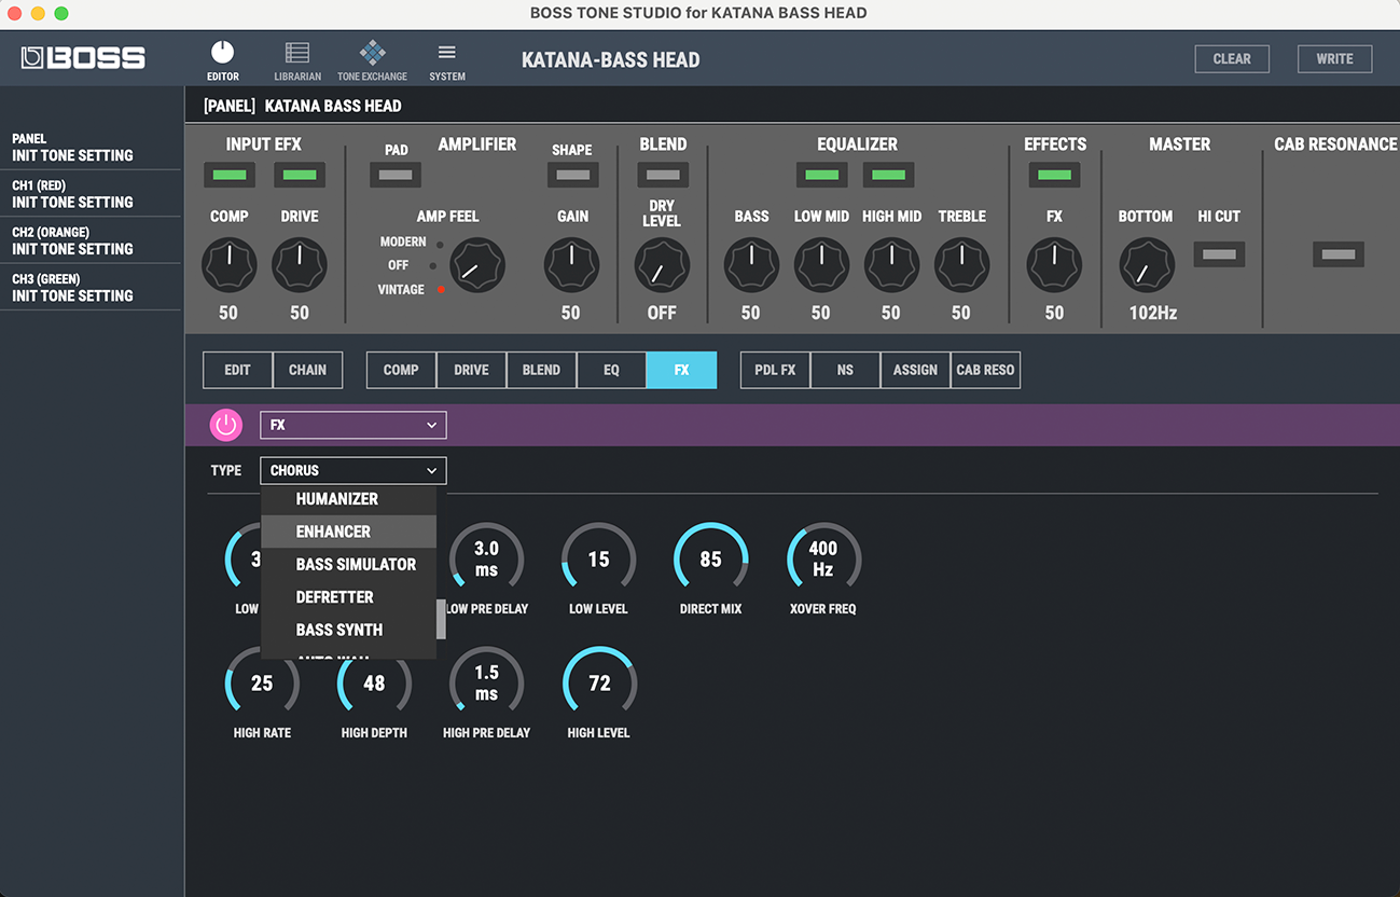Viewport: 1400px width, 897px height.
Task: Switch to the CHAIN tab
Action: pos(307,370)
